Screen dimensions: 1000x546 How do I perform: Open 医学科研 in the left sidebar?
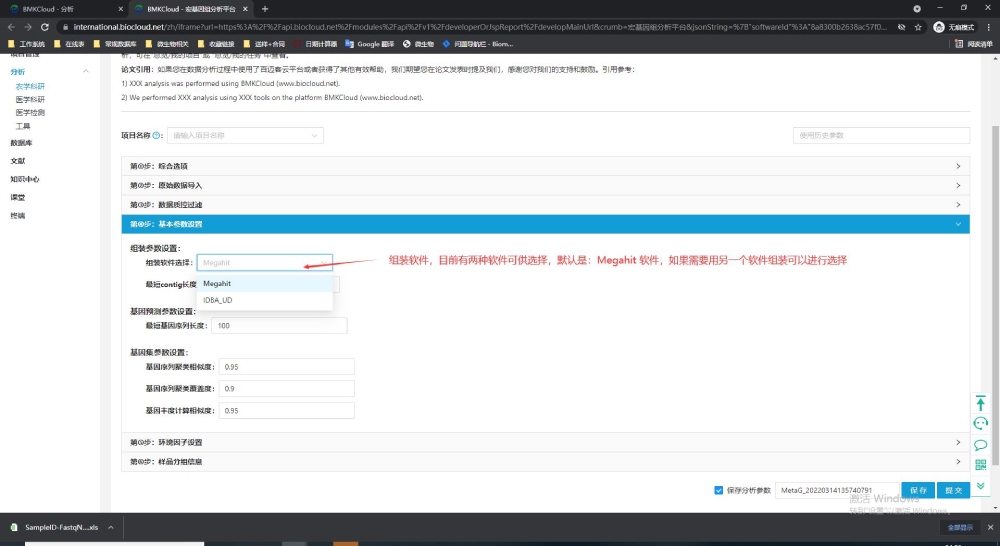[x=30, y=100]
